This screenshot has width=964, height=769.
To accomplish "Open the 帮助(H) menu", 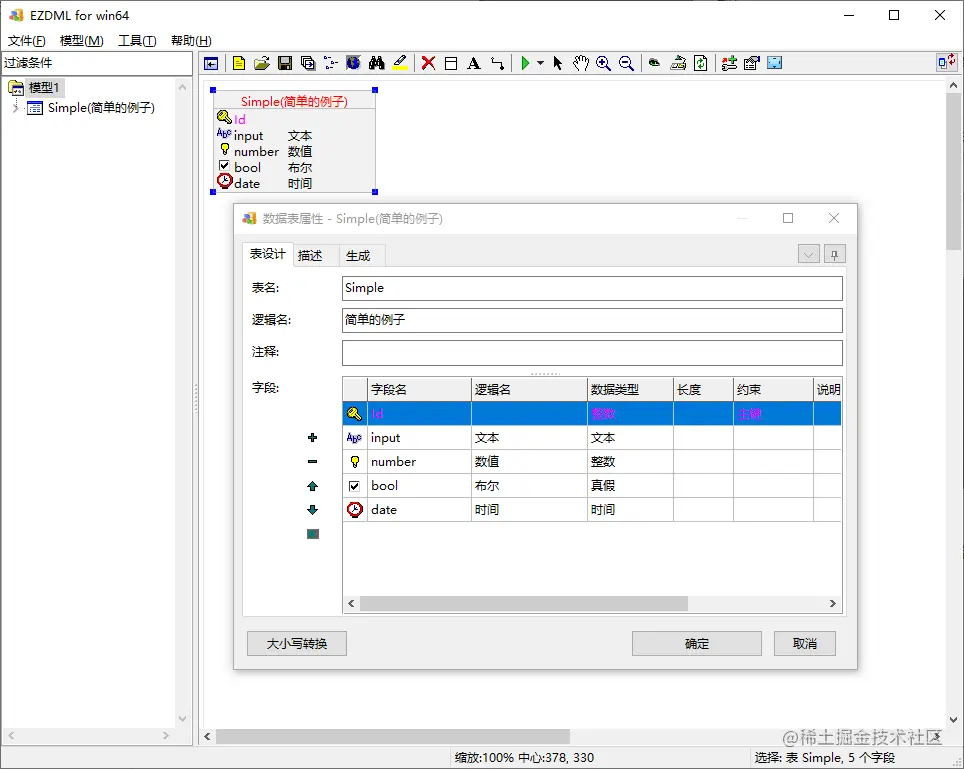I will coord(191,41).
